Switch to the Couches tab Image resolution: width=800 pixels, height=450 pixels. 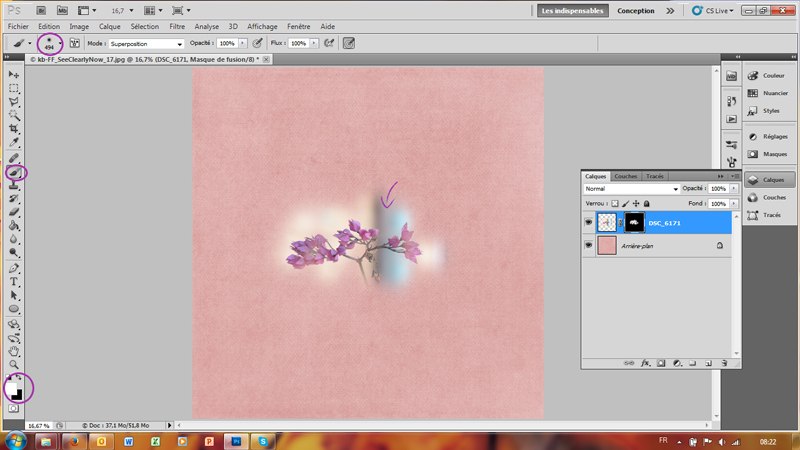click(x=626, y=176)
